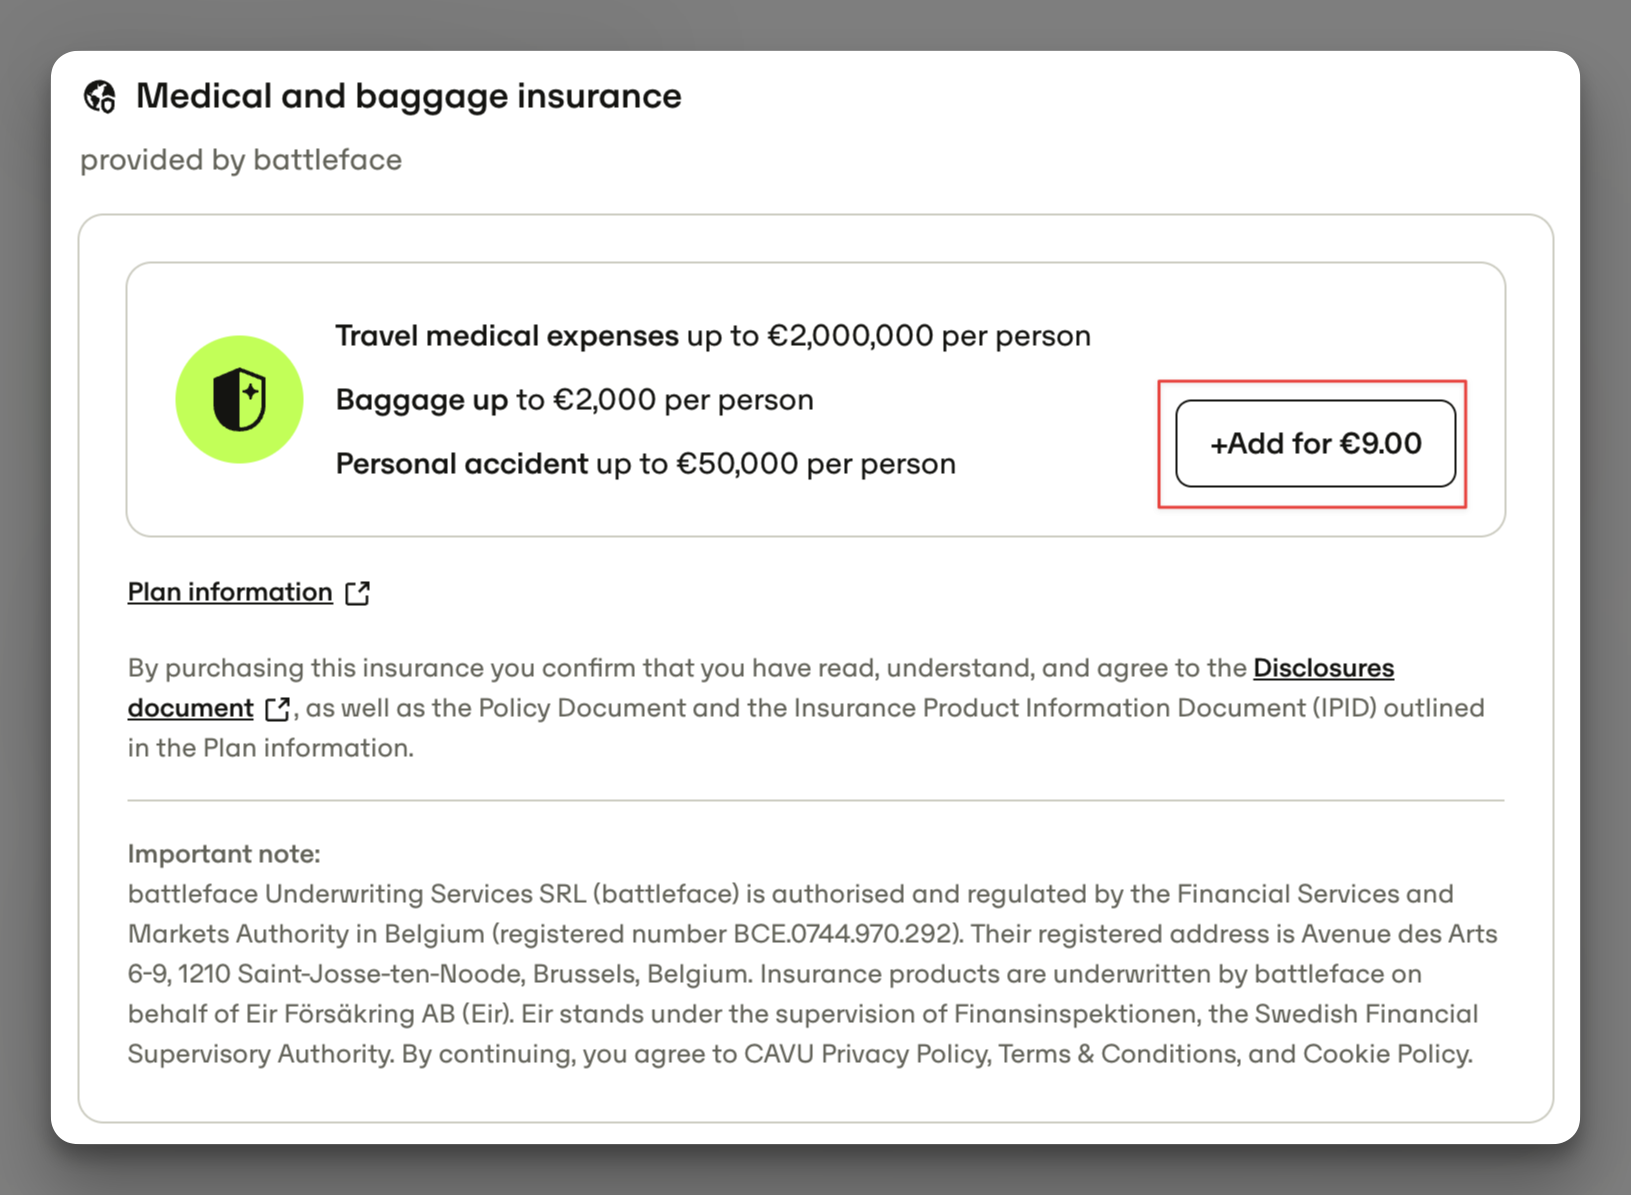Image resolution: width=1631 pixels, height=1195 pixels.
Task: Click external-link icon next to Plan information
Action: tap(357, 593)
